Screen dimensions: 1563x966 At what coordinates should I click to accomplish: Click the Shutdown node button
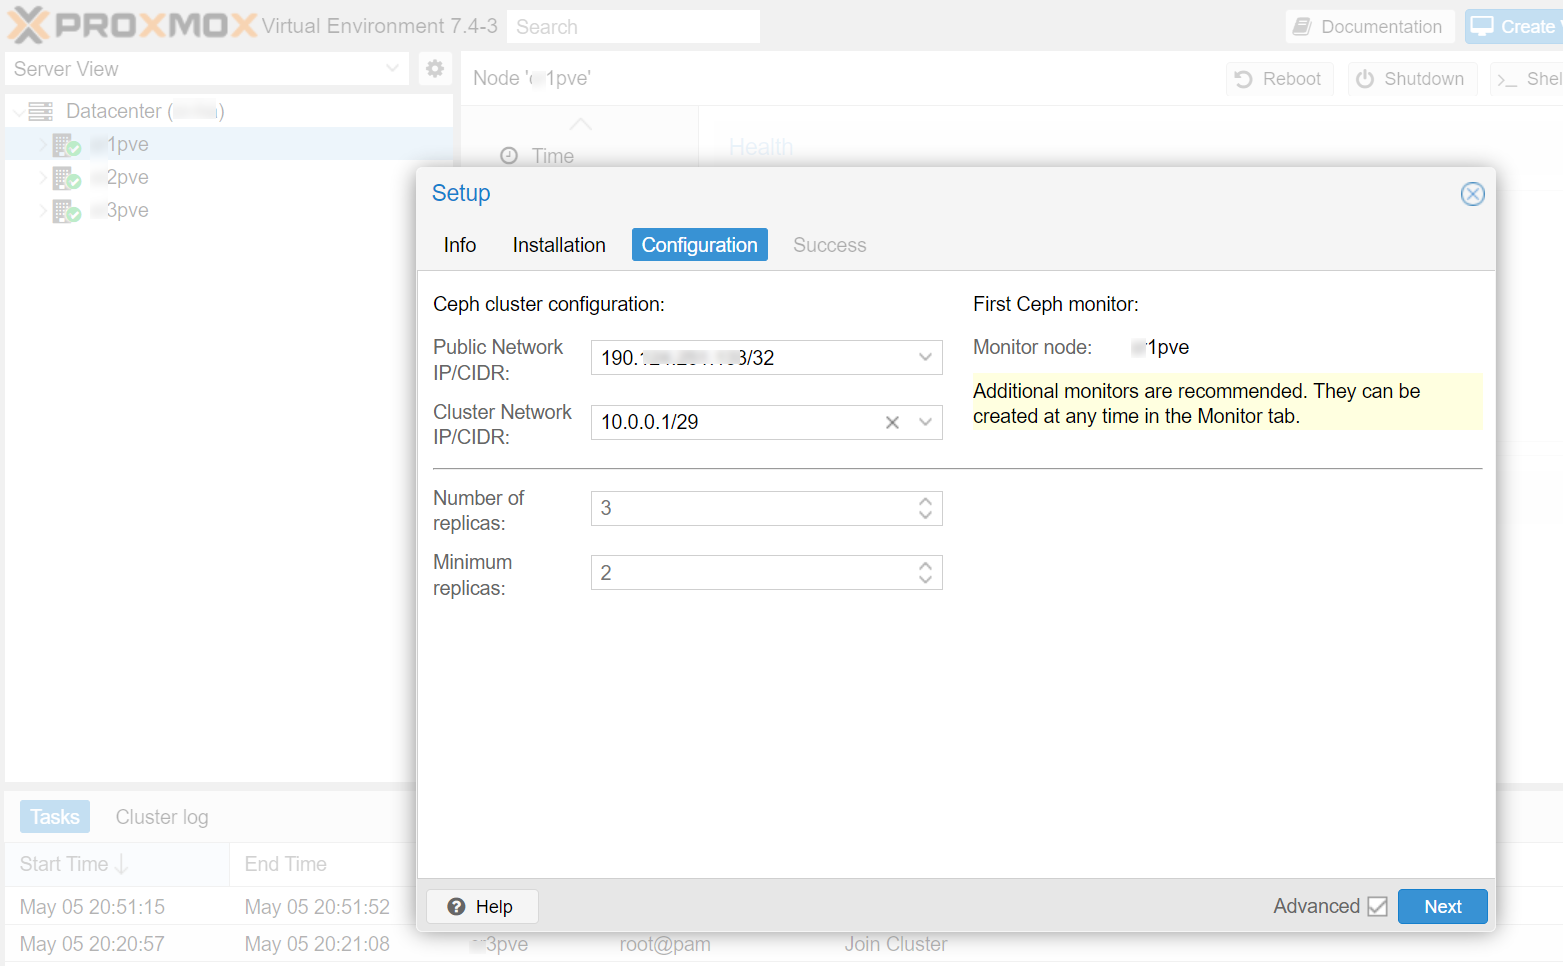coord(1411,79)
